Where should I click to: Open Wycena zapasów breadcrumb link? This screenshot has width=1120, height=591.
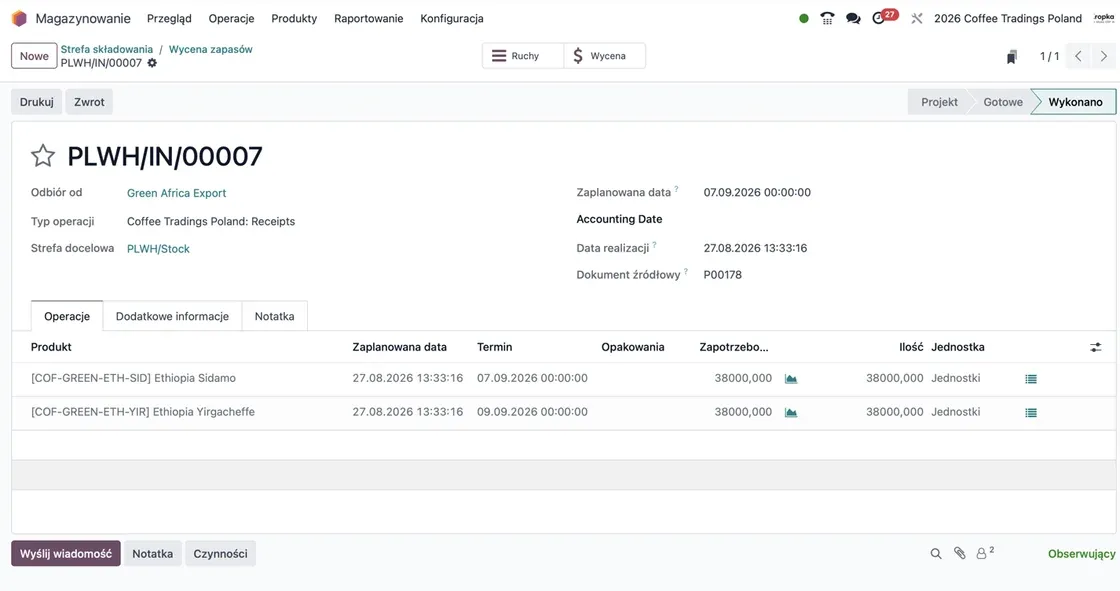pyautogui.click(x=211, y=49)
